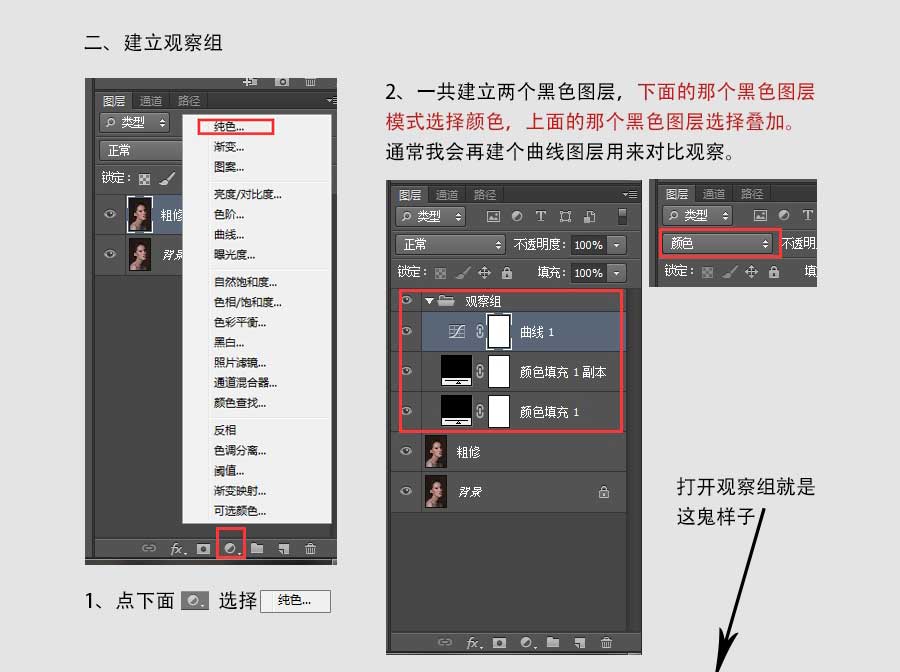Viewport: 900px width, 672px height.
Task: Hide the 曲线 1 layer
Action: click(405, 331)
